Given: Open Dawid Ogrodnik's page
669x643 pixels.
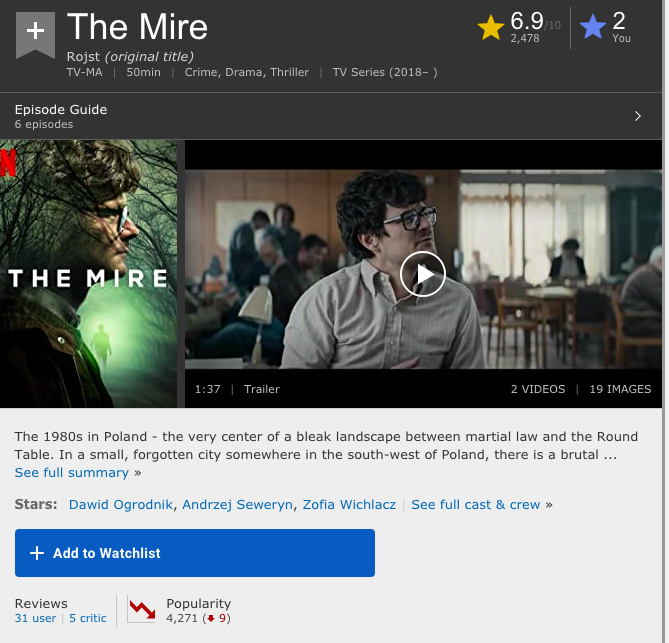Looking at the screenshot, I should [121, 505].
